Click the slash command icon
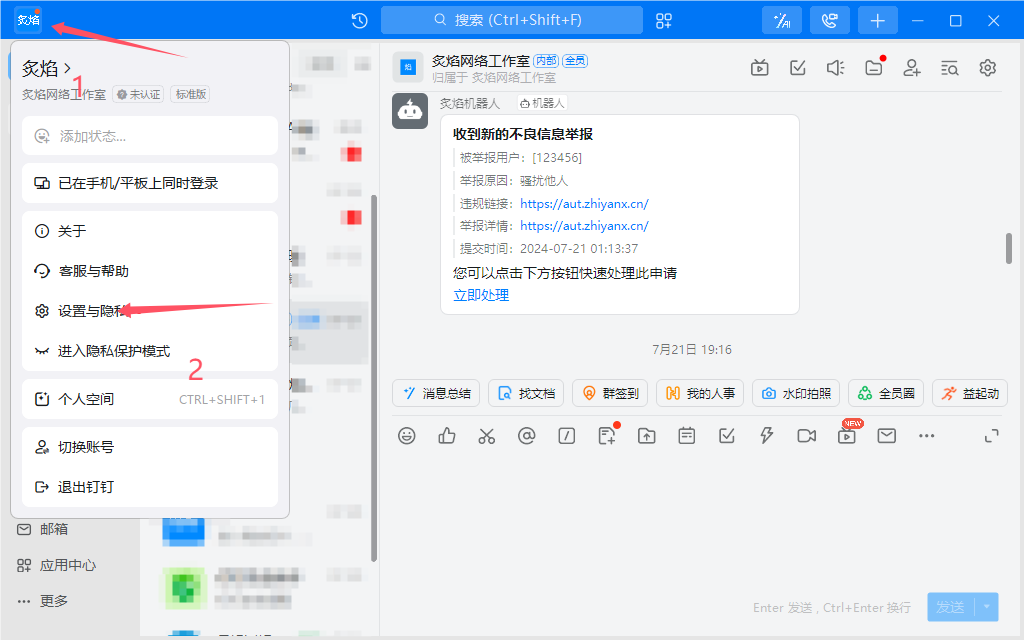The width and height of the screenshot is (1024, 640). click(567, 436)
